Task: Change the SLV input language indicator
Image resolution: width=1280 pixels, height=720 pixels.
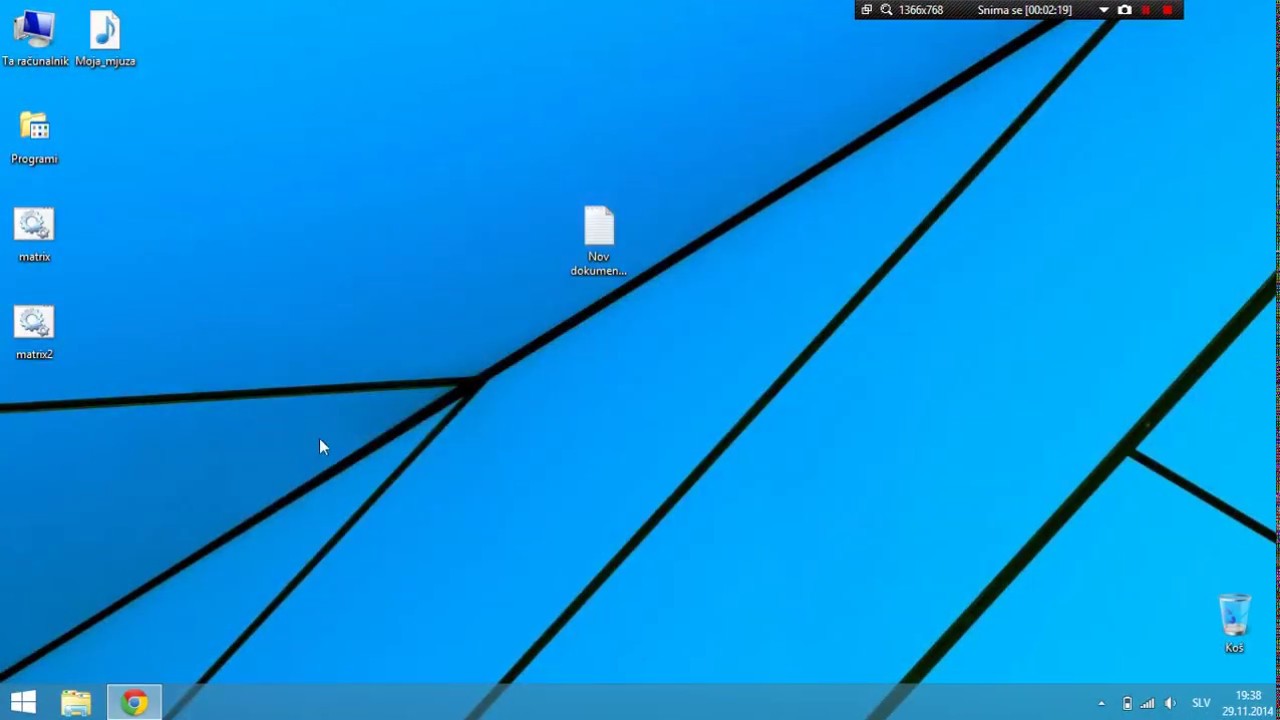Action: [1201, 704]
